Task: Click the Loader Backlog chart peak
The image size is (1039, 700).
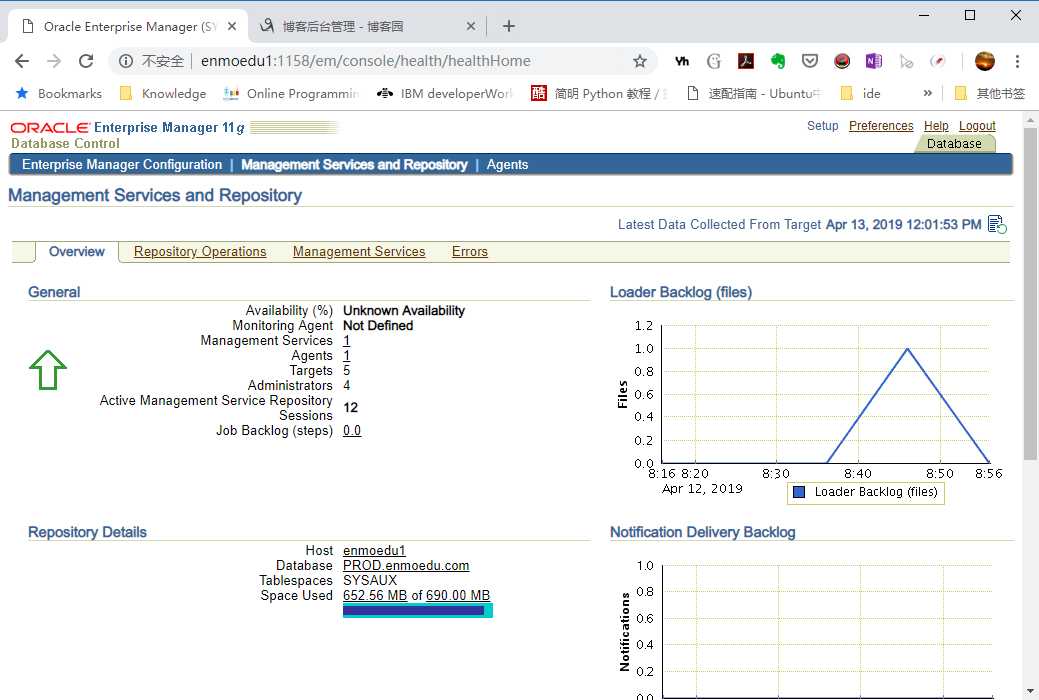Action: [907, 349]
